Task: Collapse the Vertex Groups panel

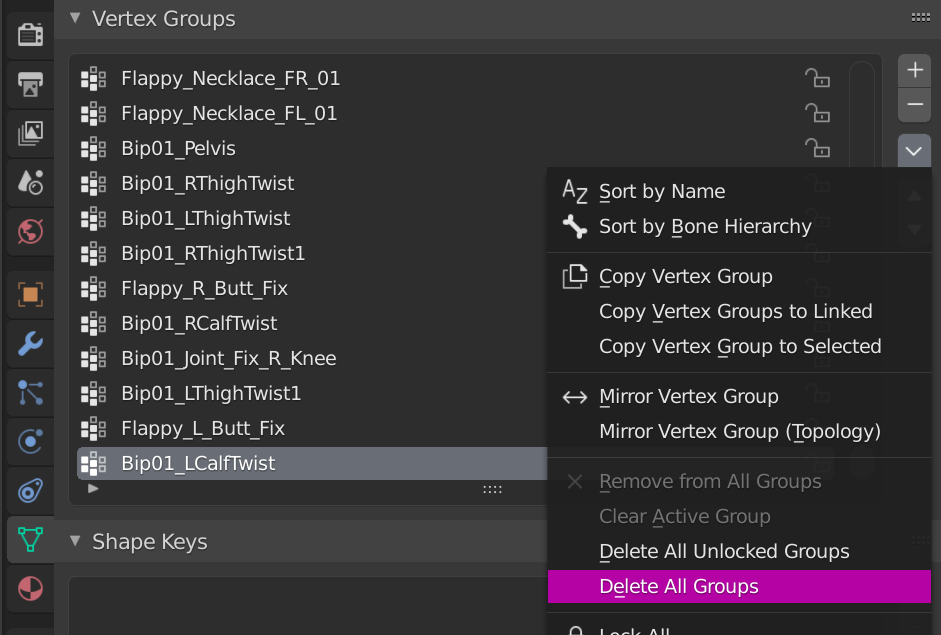Action: (x=75, y=18)
